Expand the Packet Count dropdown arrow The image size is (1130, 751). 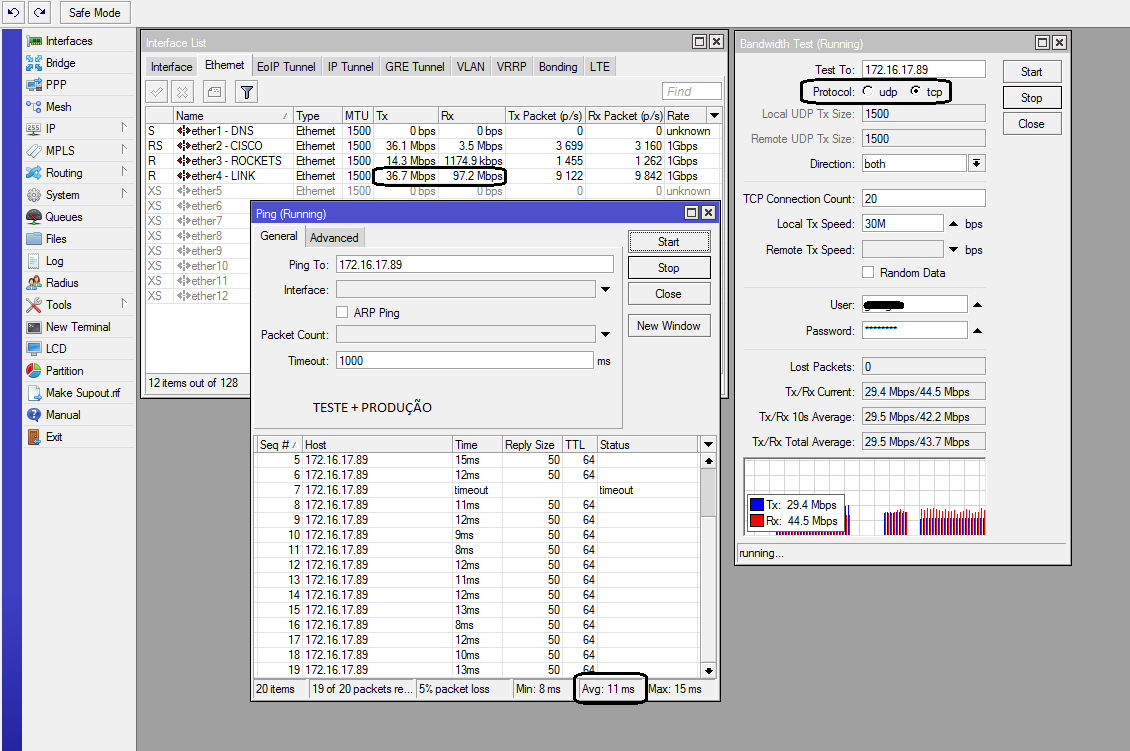click(604, 335)
